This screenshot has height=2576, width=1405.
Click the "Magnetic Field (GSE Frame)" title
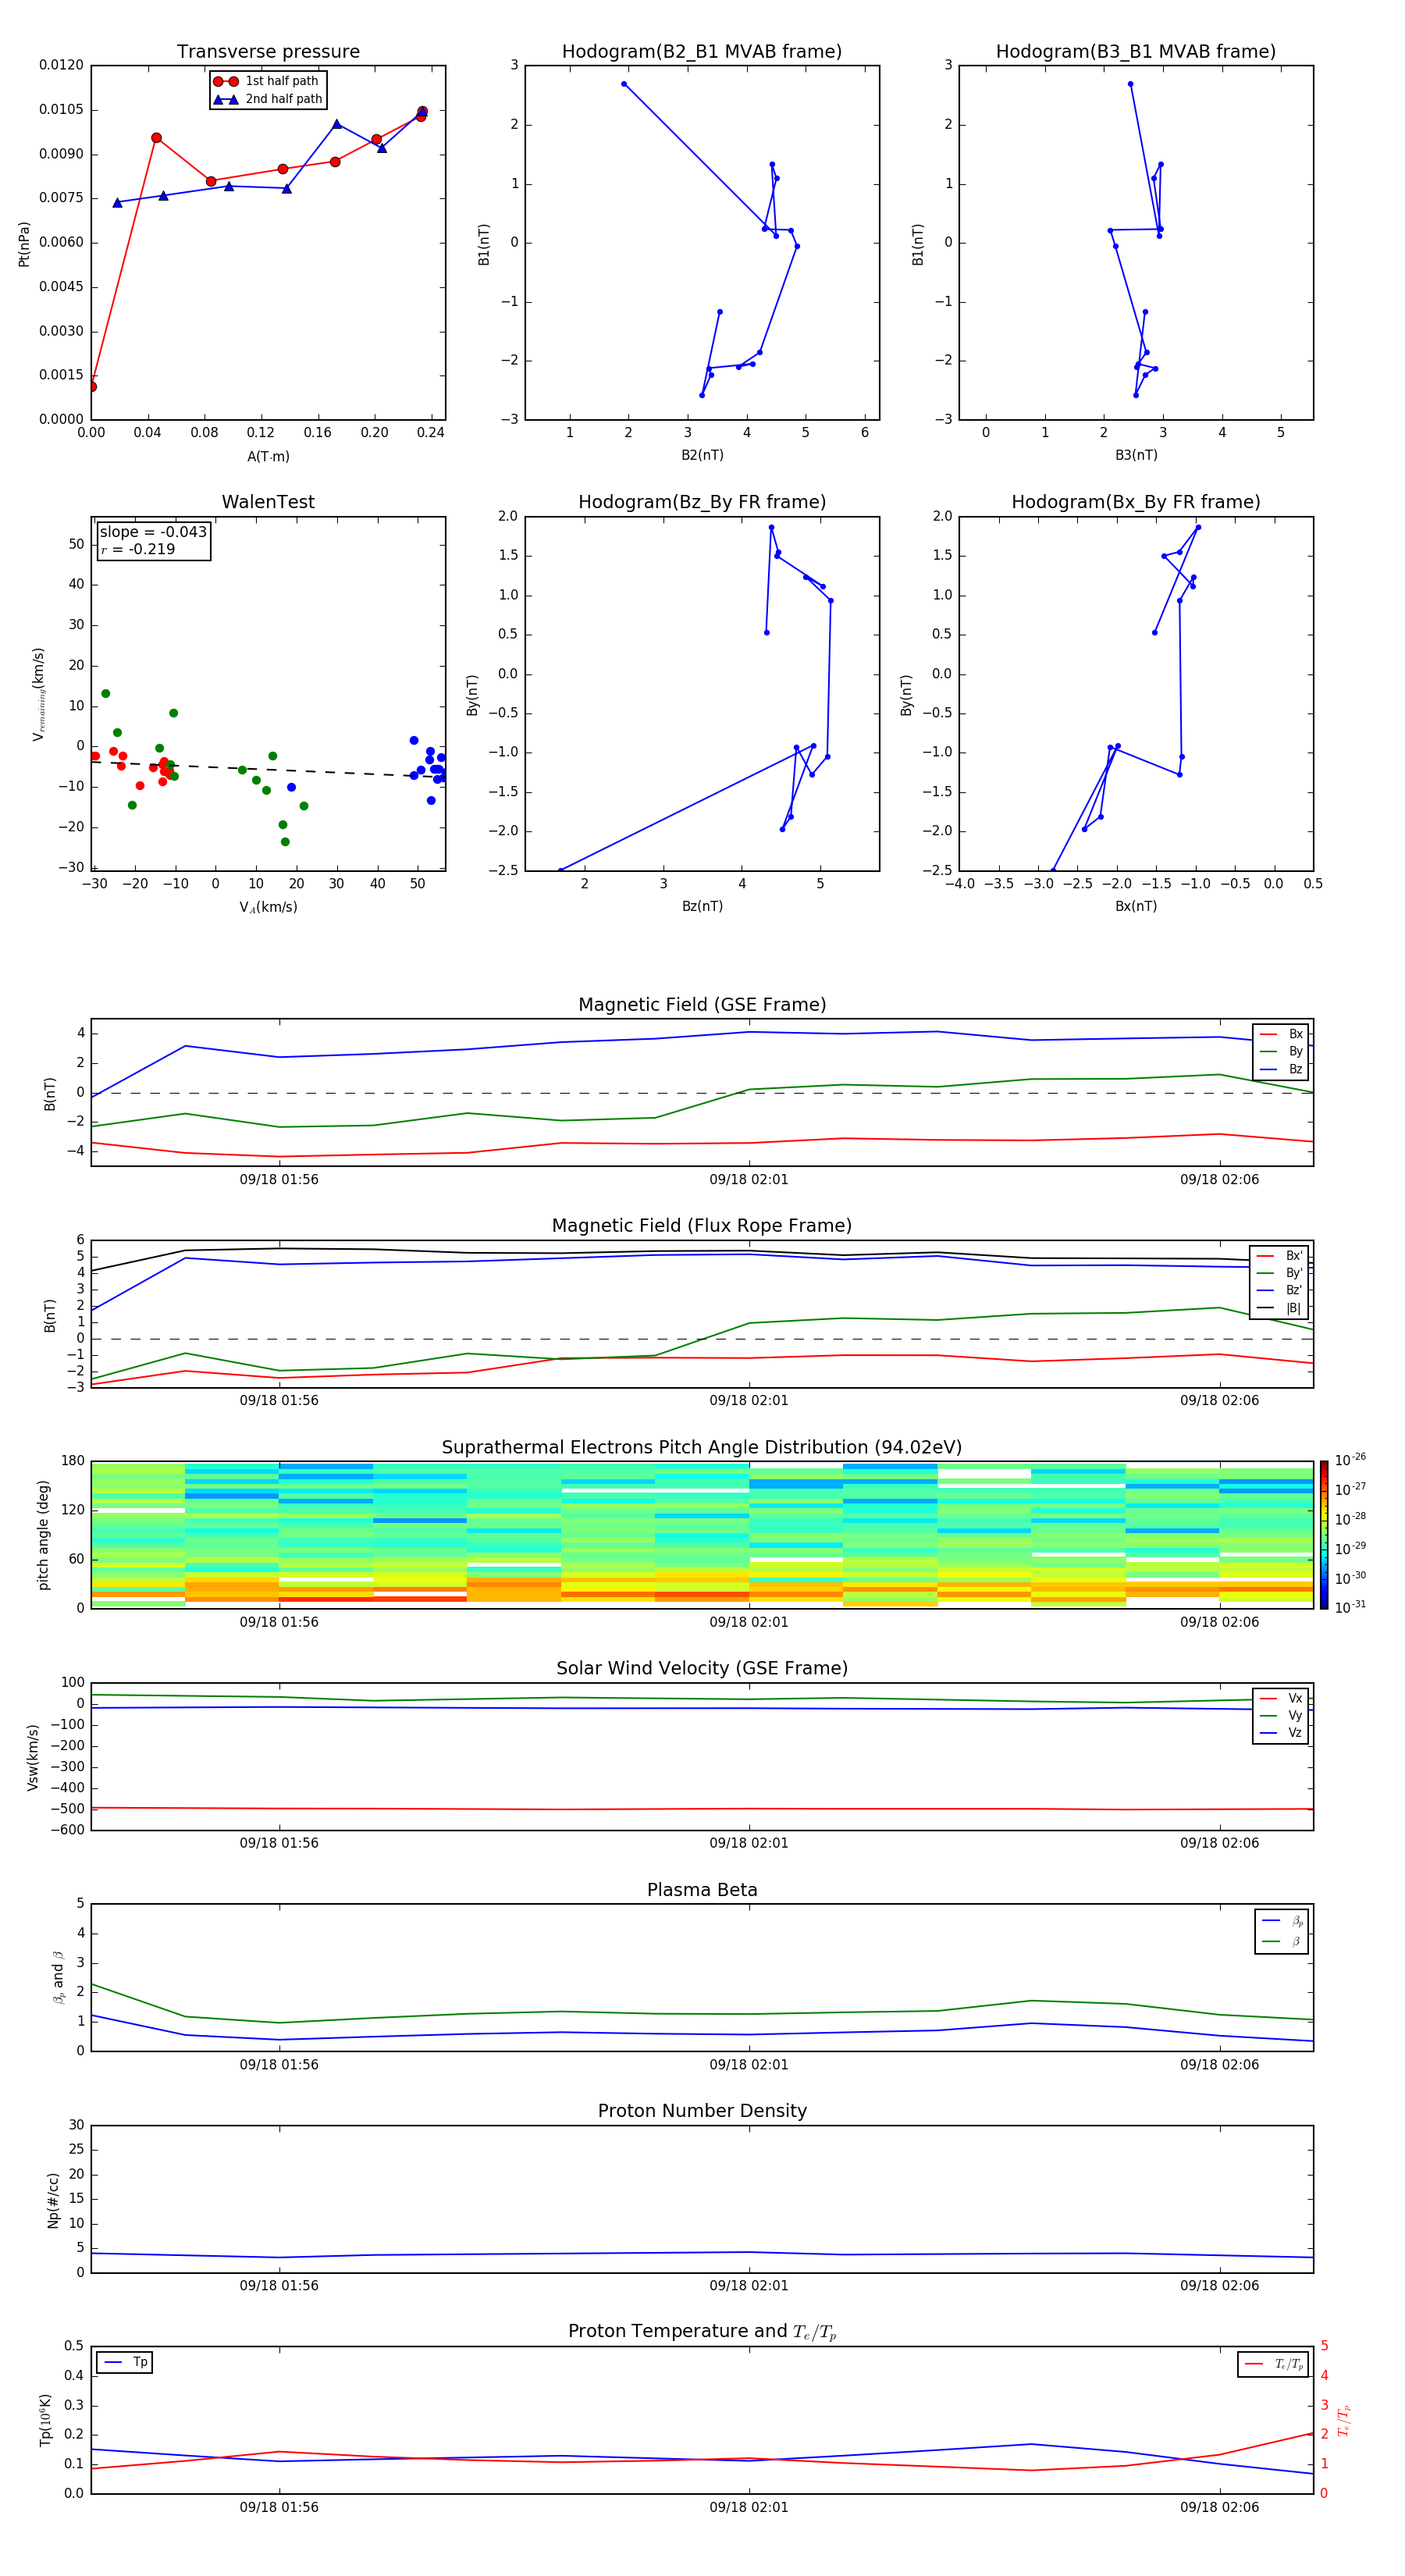(702, 1005)
